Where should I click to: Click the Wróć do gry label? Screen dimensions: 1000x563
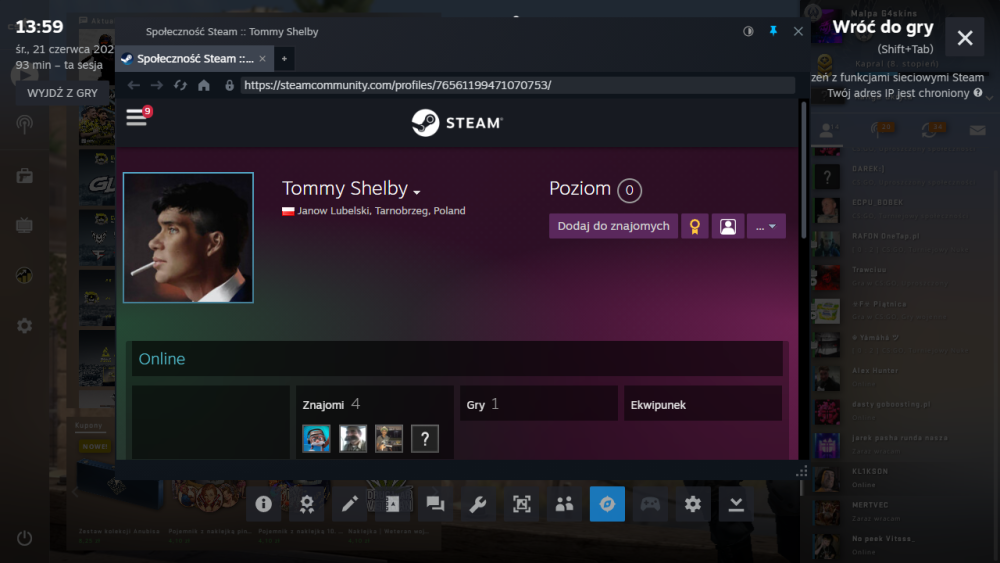click(x=883, y=27)
